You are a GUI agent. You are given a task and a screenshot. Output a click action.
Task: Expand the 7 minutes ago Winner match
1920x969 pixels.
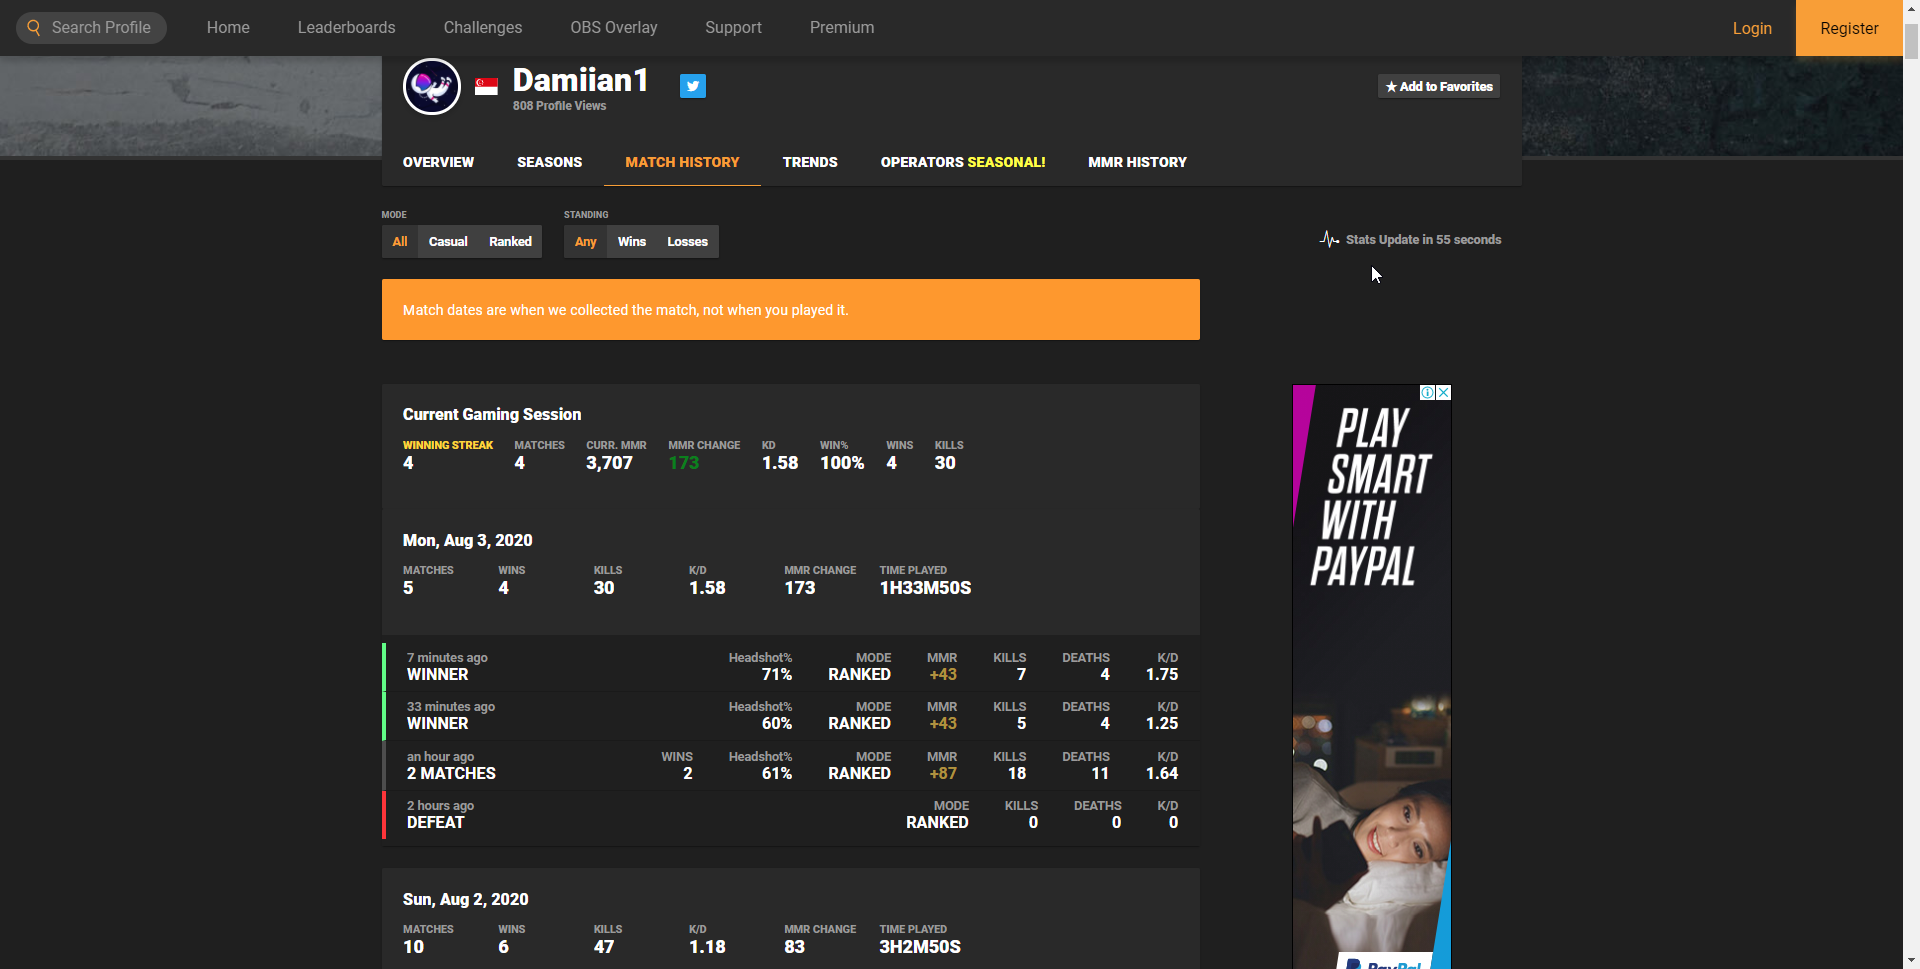(x=790, y=667)
